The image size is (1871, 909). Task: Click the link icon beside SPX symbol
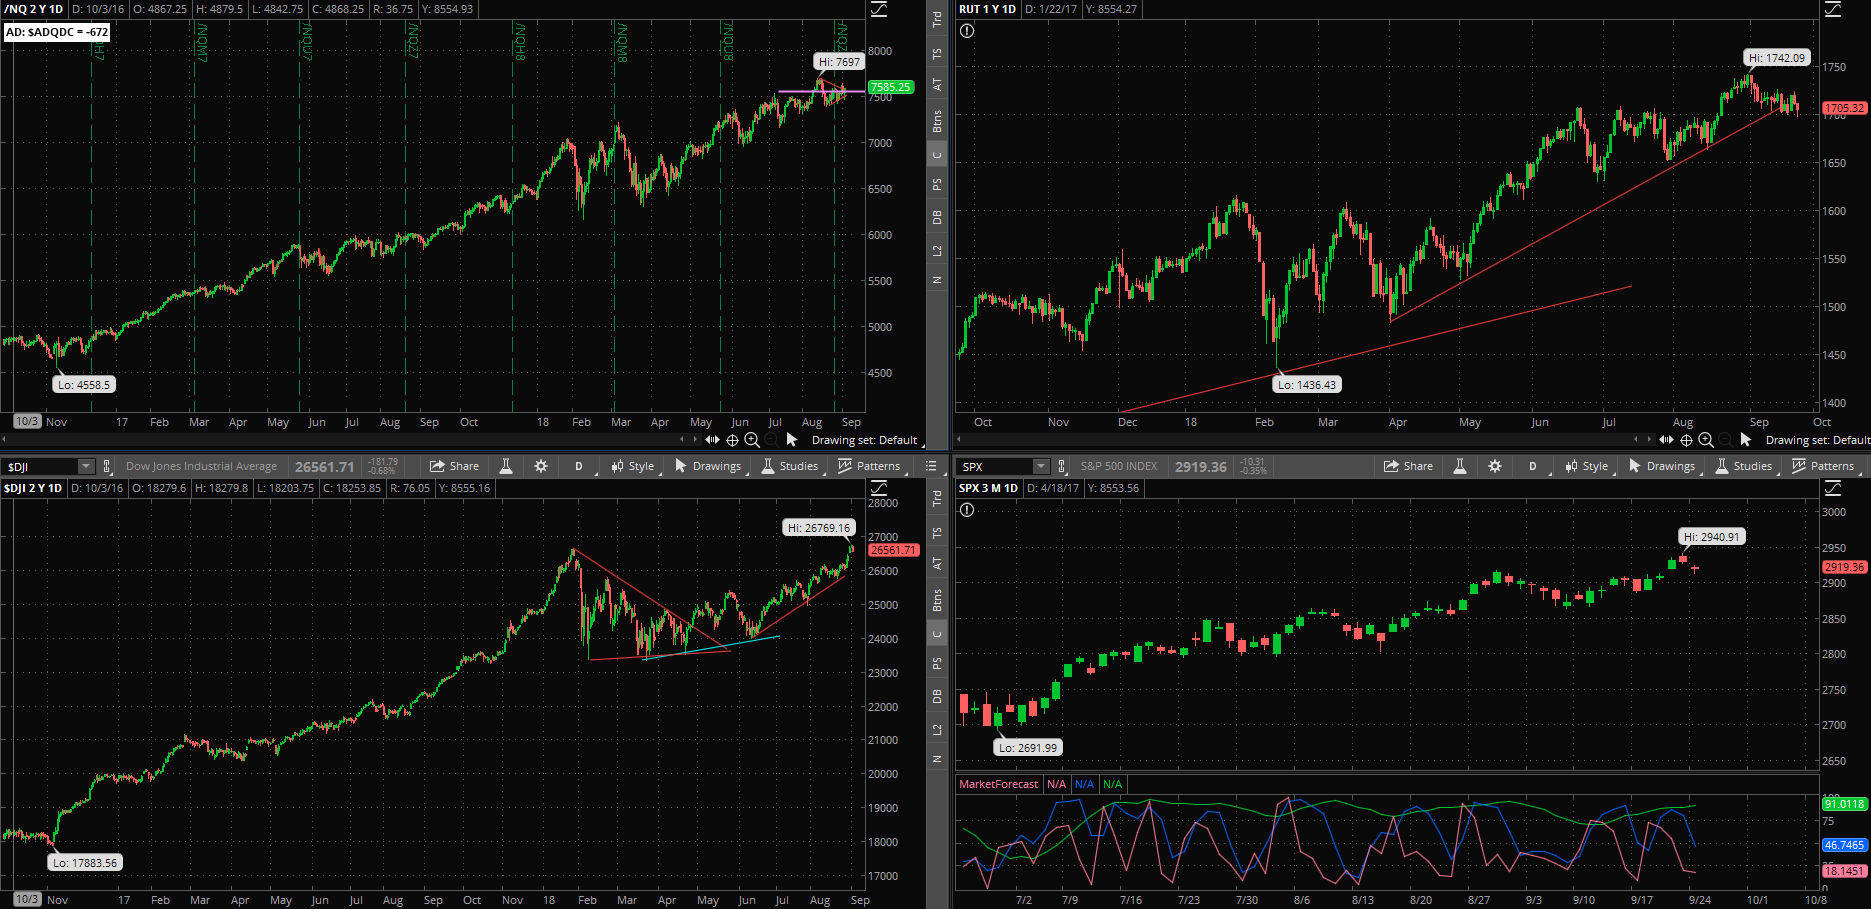pyautogui.click(x=1061, y=466)
